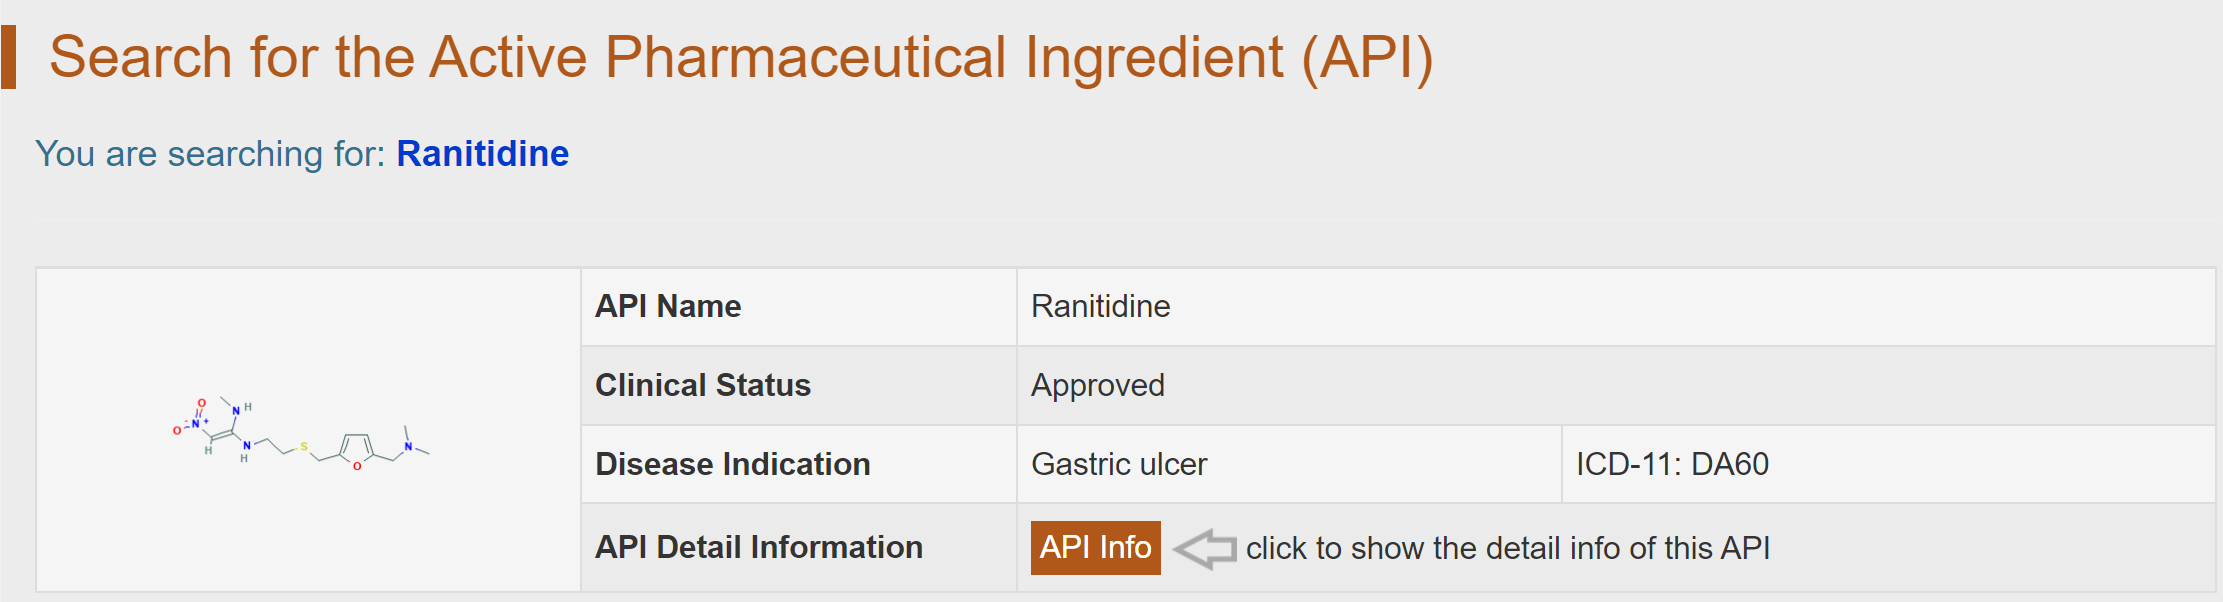Viewport: 2223px width, 602px height.
Task: Click the 'click to show the detail info' hint text
Action: (1507, 548)
